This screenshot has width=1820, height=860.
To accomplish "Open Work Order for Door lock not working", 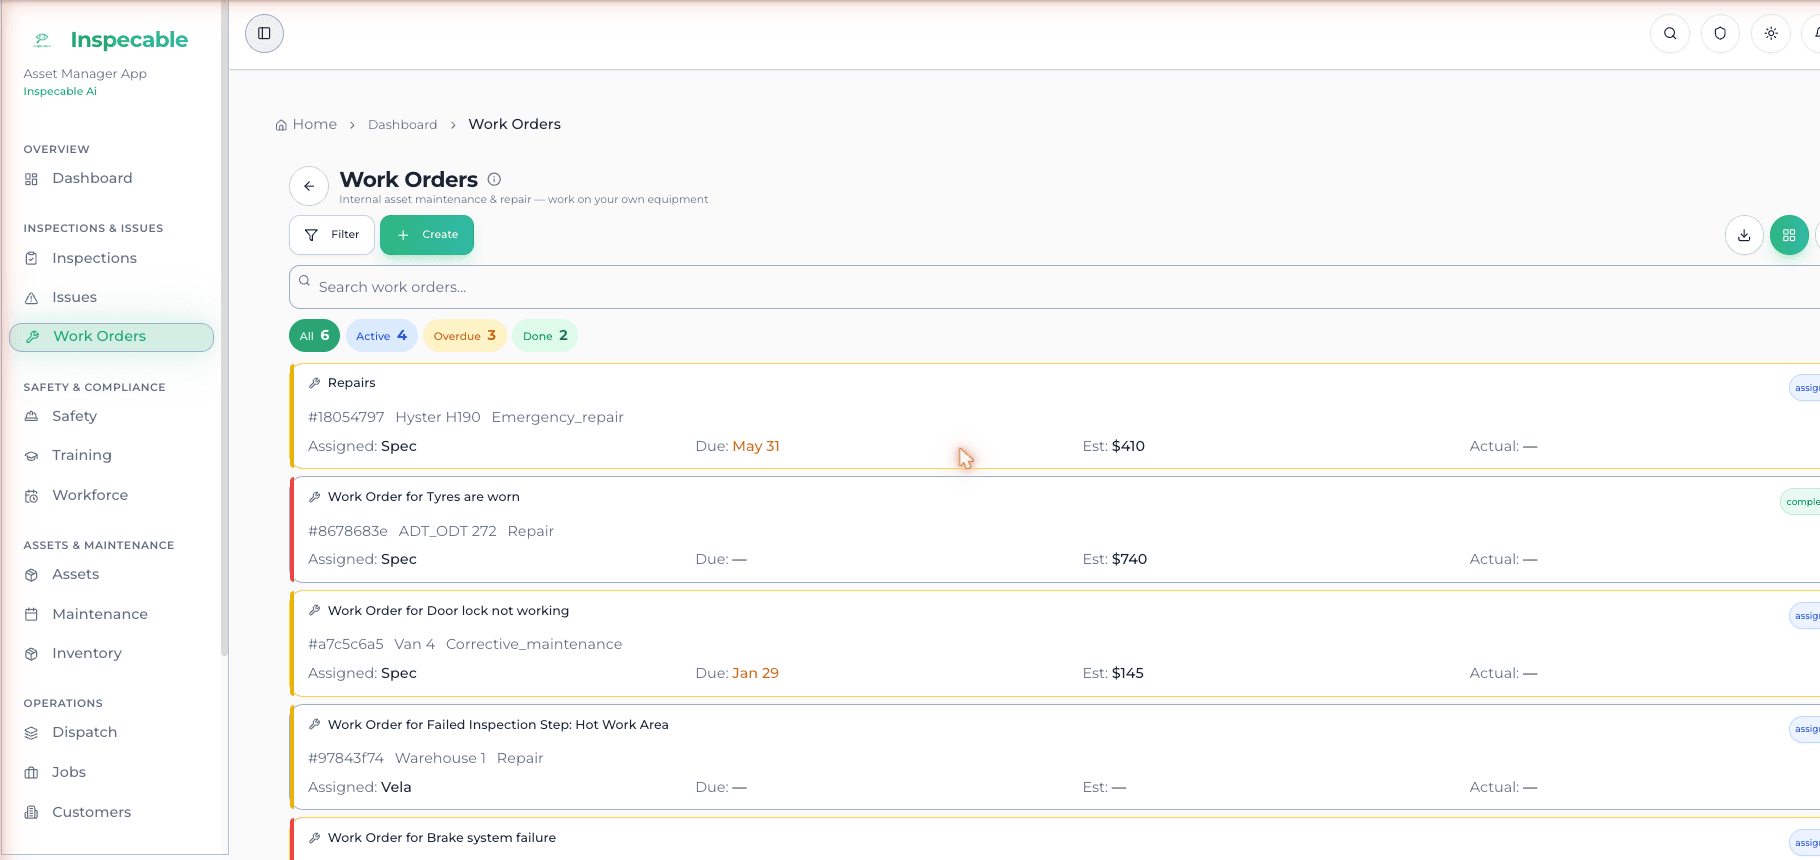I will pos(1055,644).
